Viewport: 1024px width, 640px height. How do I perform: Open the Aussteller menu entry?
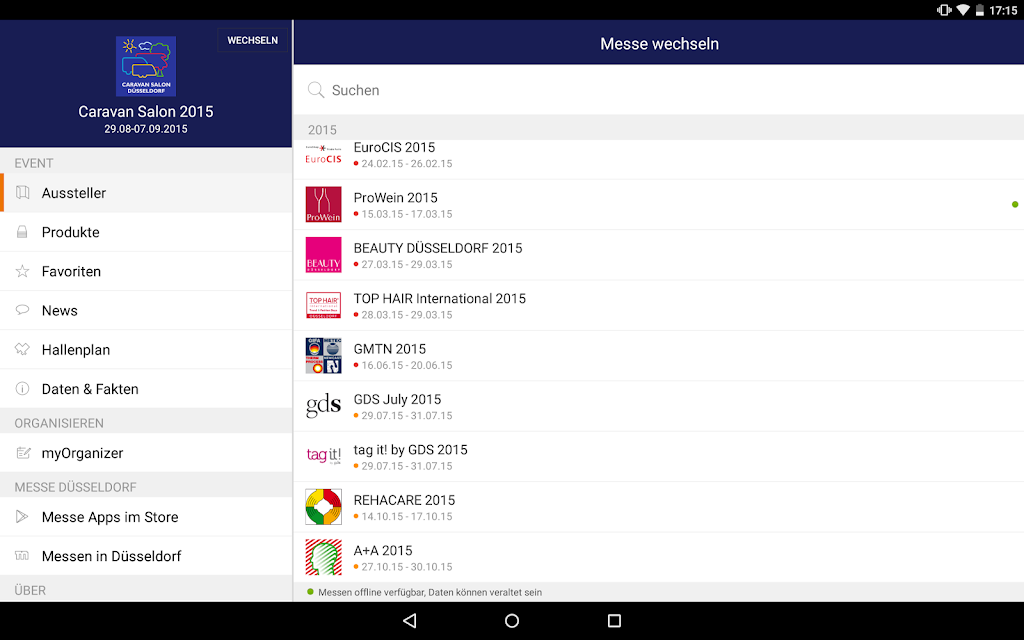point(146,193)
